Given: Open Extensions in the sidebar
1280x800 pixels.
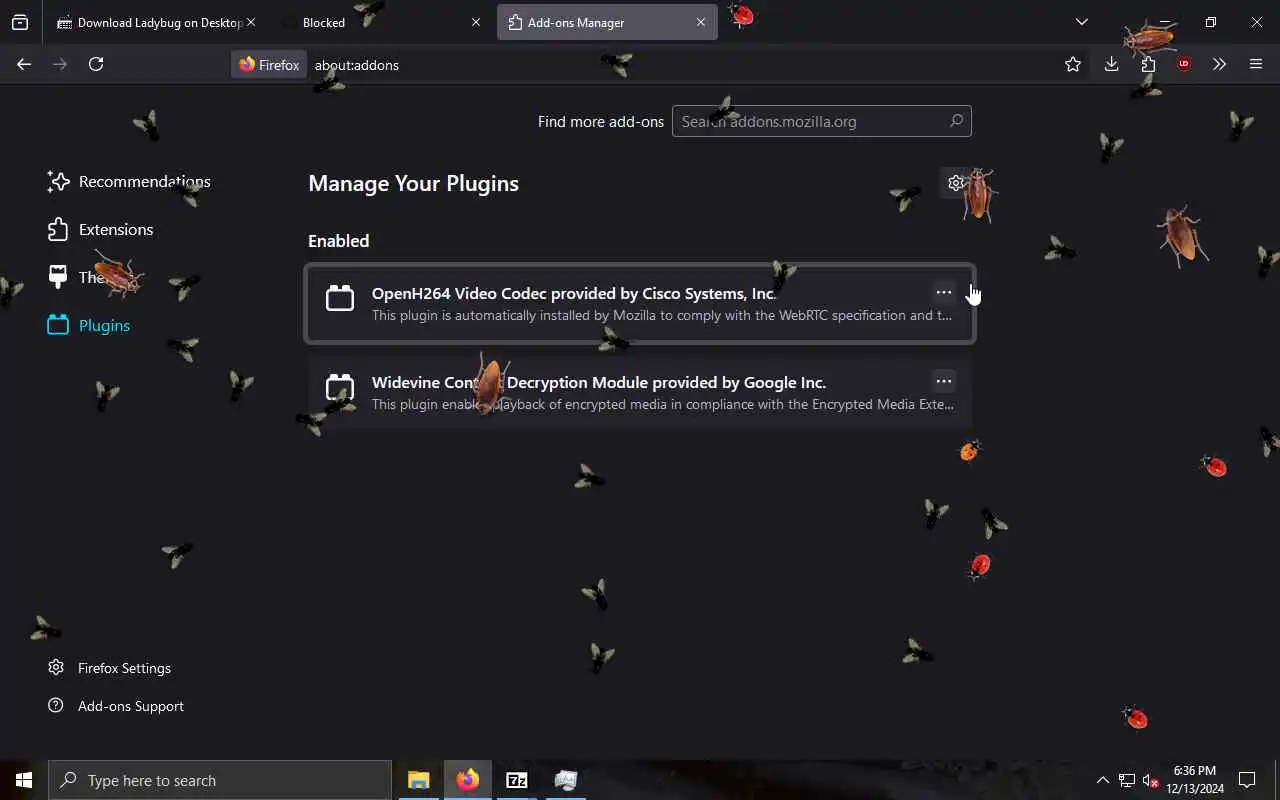Looking at the screenshot, I should click(100, 230).
